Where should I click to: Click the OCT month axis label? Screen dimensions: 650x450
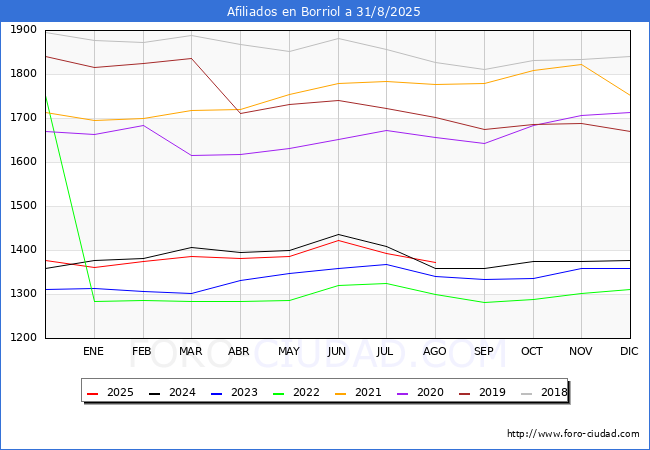pos(532,351)
